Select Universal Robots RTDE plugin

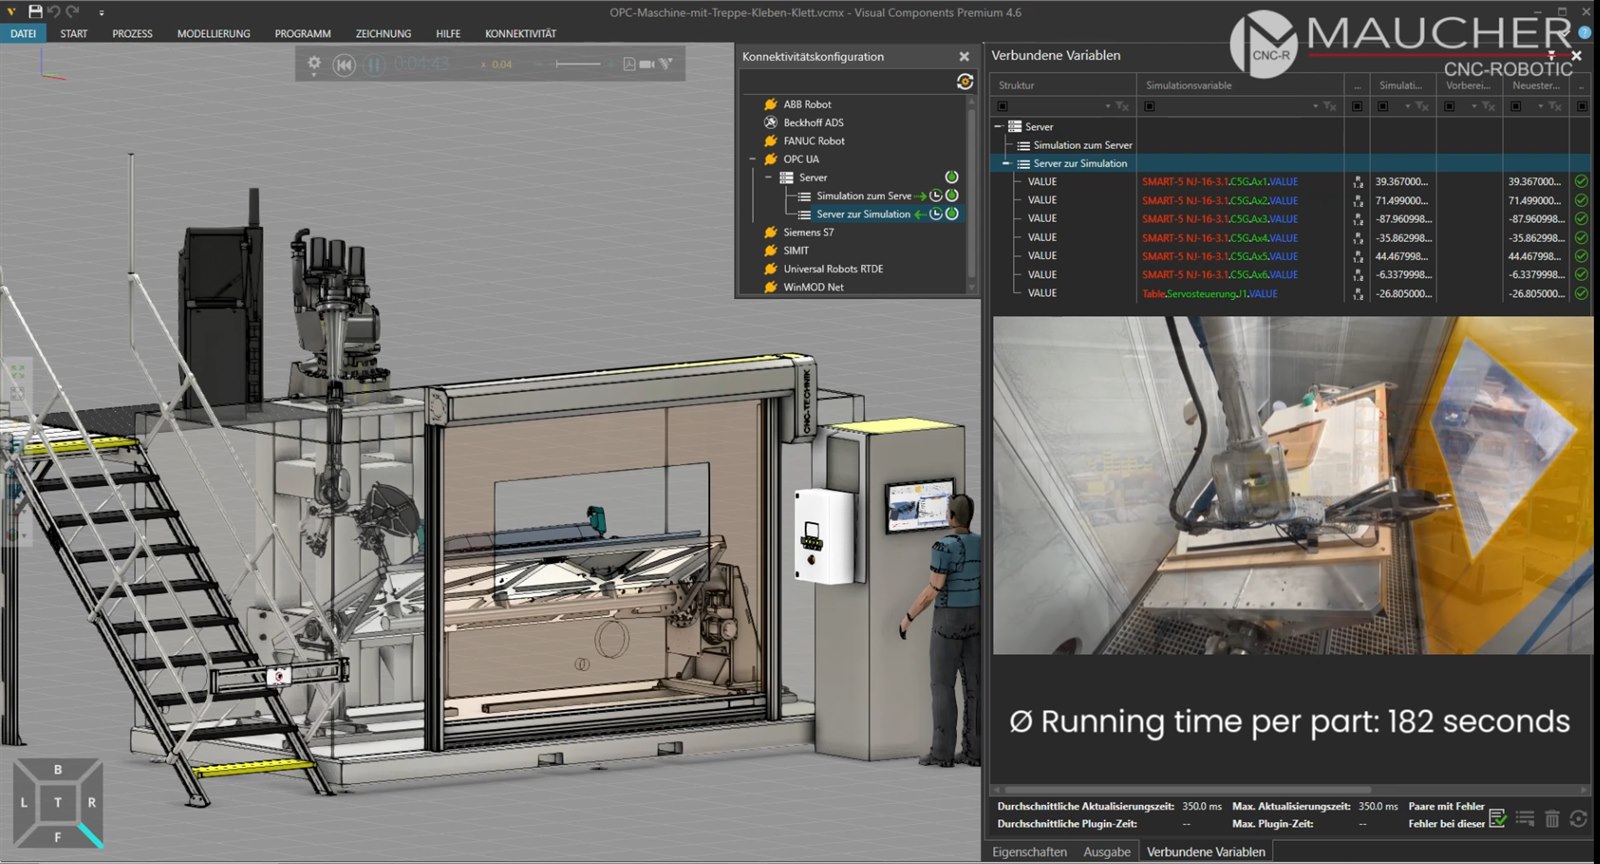point(833,268)
